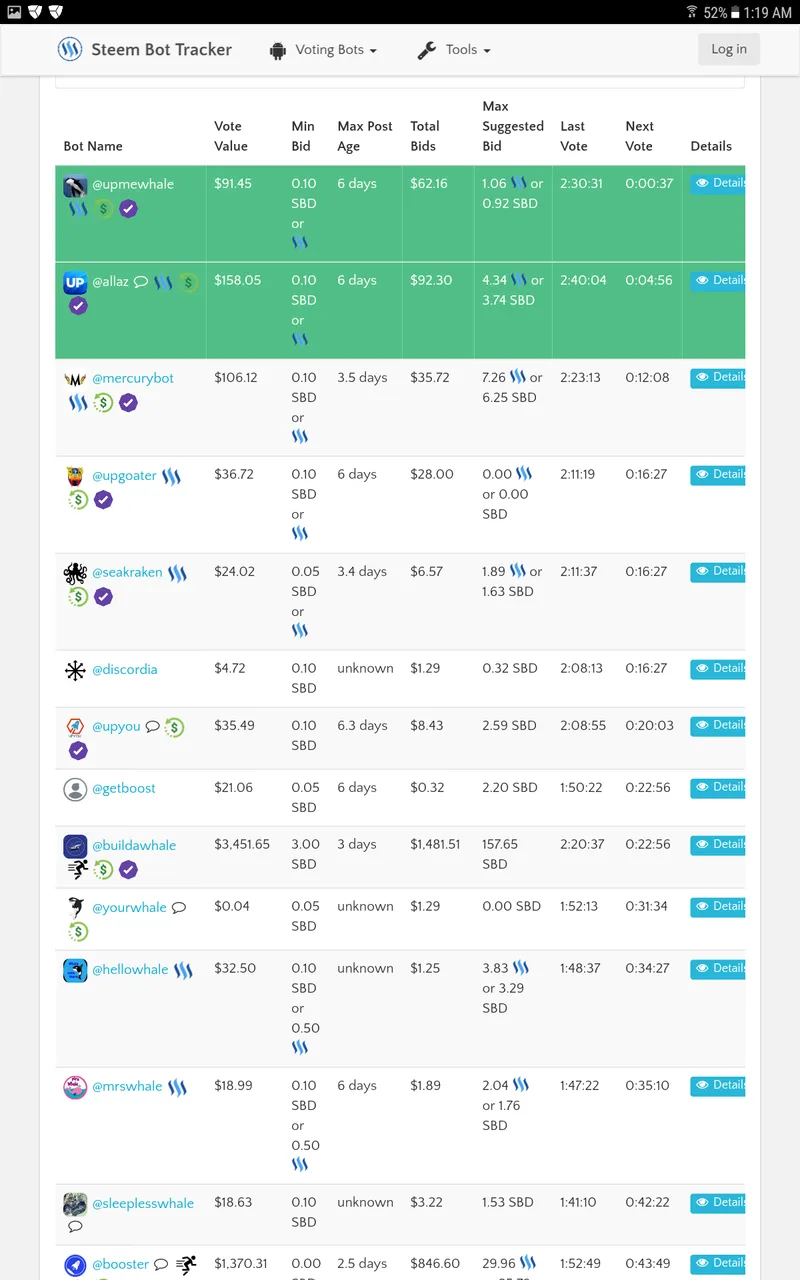Click the $3,451.65 vote value cell
This screenshot has height=1280, width=800.
[x=242, y=844]
